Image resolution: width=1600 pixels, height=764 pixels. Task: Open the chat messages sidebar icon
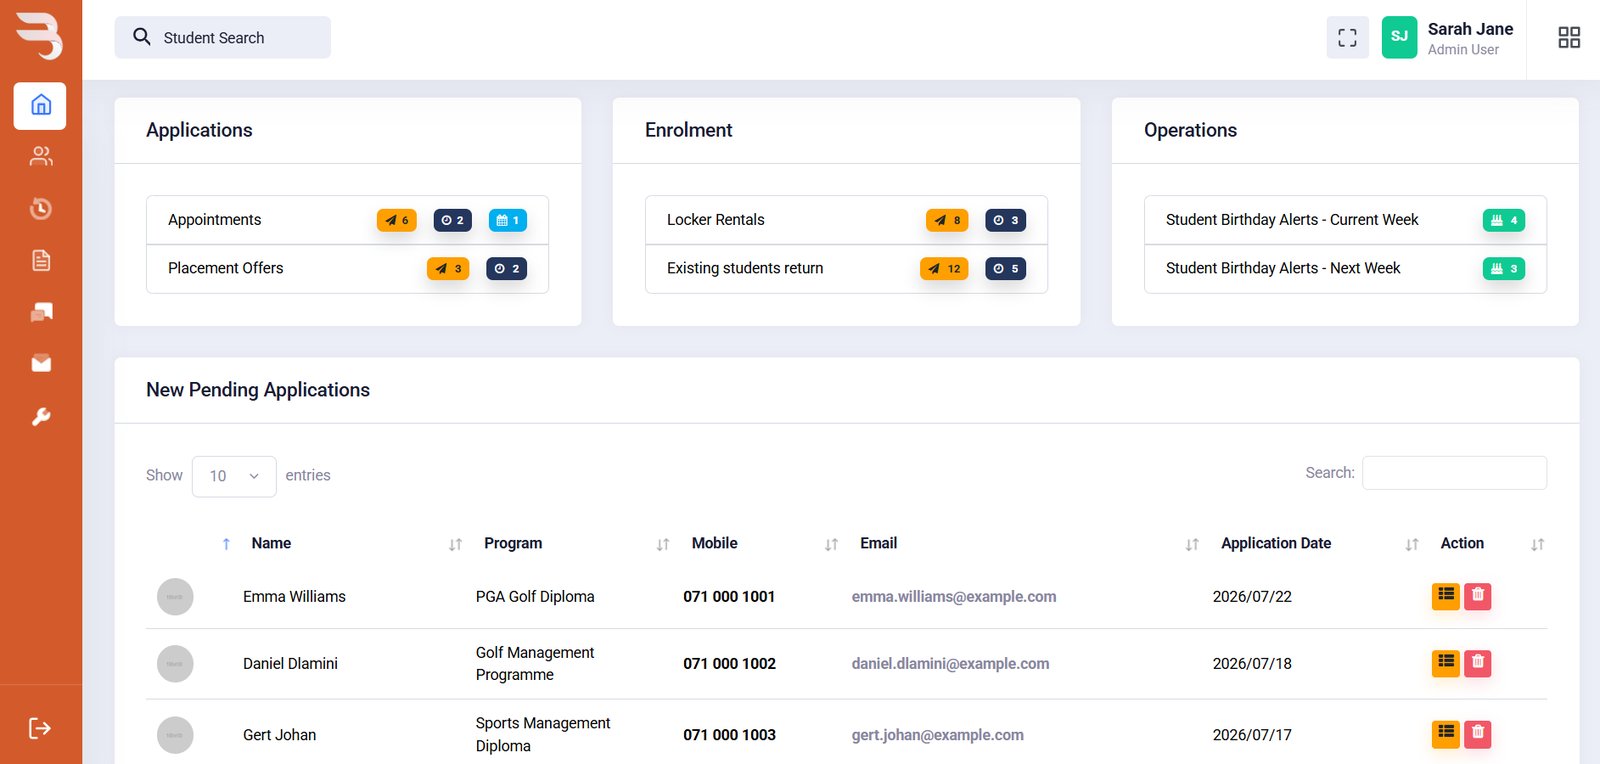coord(40,312)
